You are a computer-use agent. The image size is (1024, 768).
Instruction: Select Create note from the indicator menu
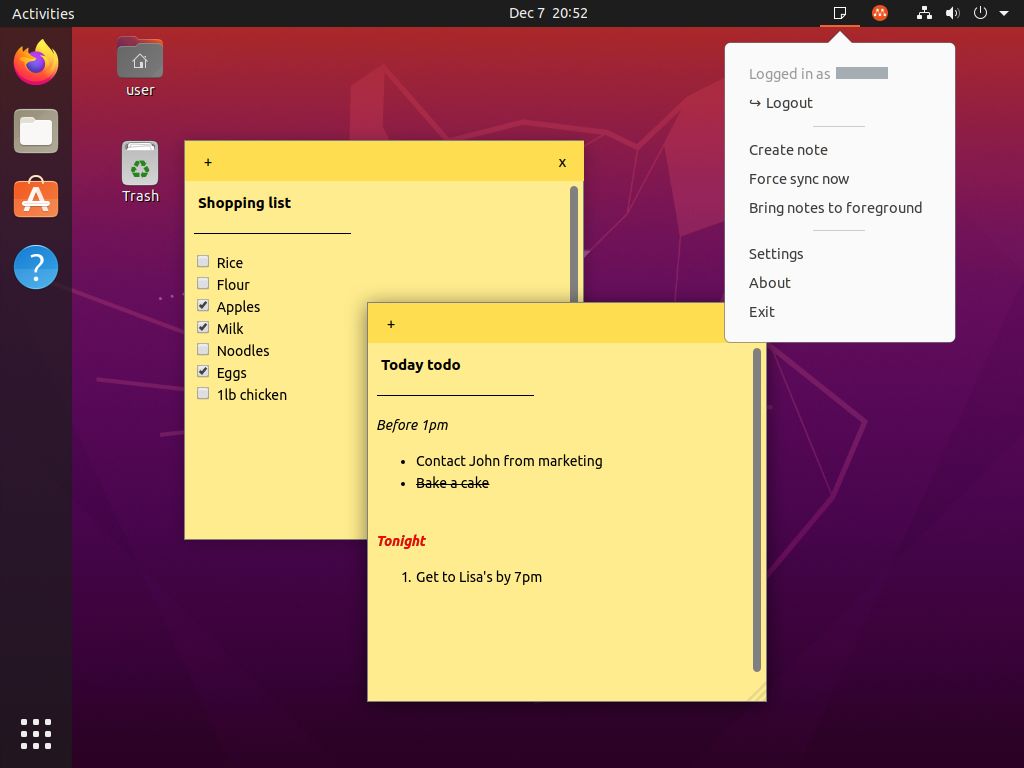788,149
